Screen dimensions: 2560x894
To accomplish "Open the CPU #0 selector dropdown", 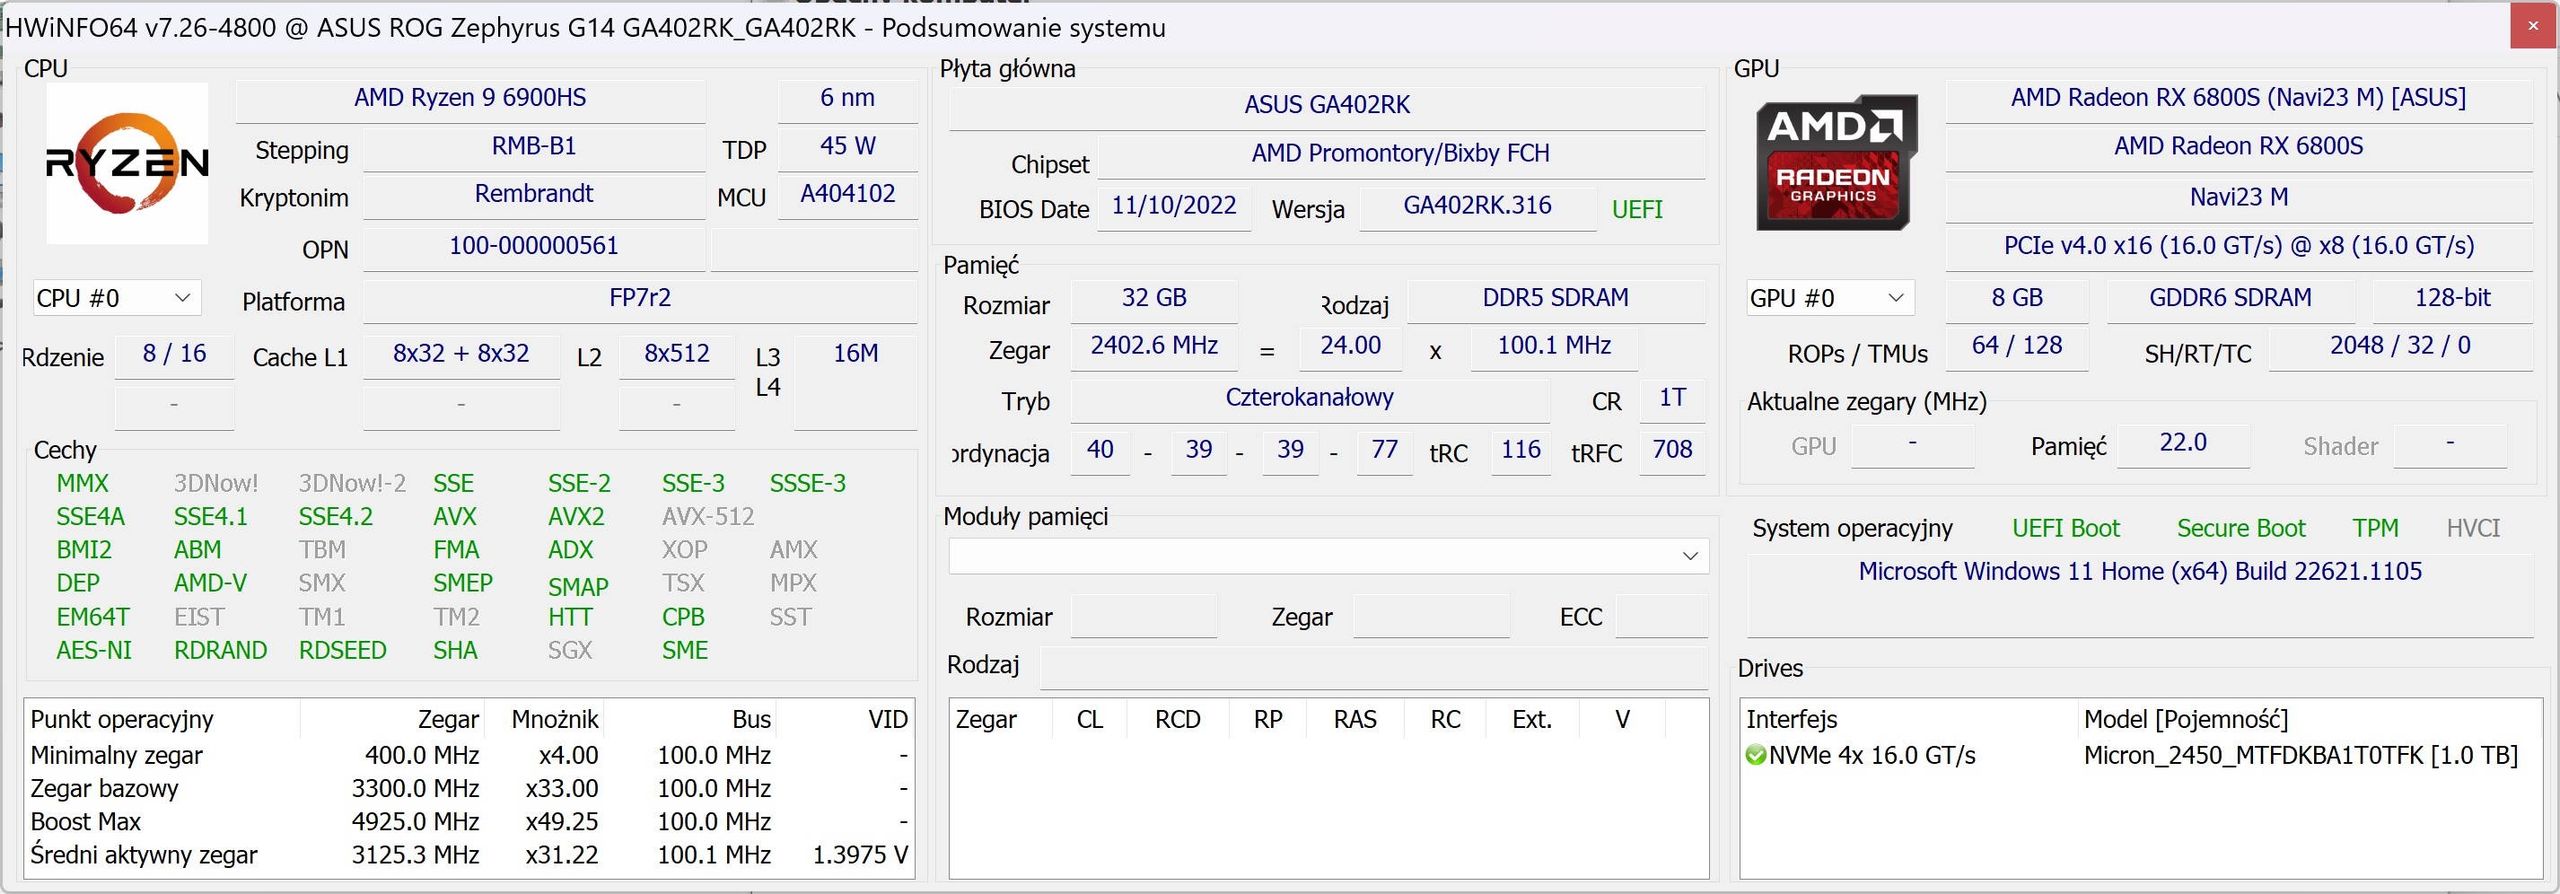I will pyautogui.click(x=117, y=298).
